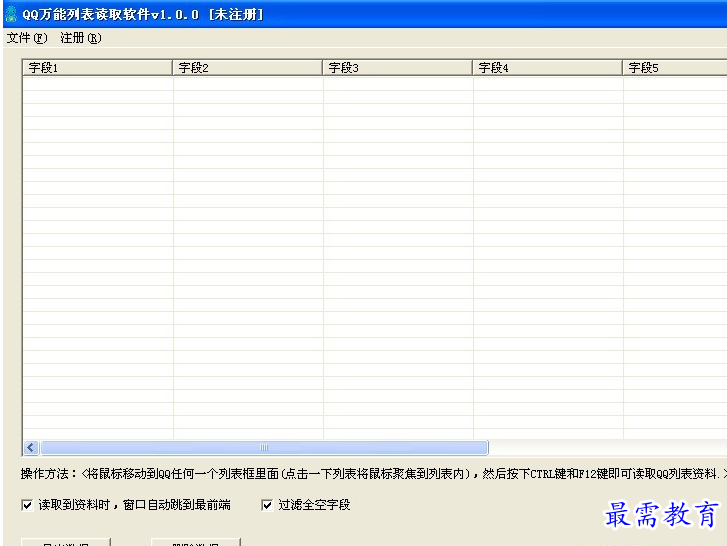
Task: Open the 注册(R) menu
Action: [81, 38]
